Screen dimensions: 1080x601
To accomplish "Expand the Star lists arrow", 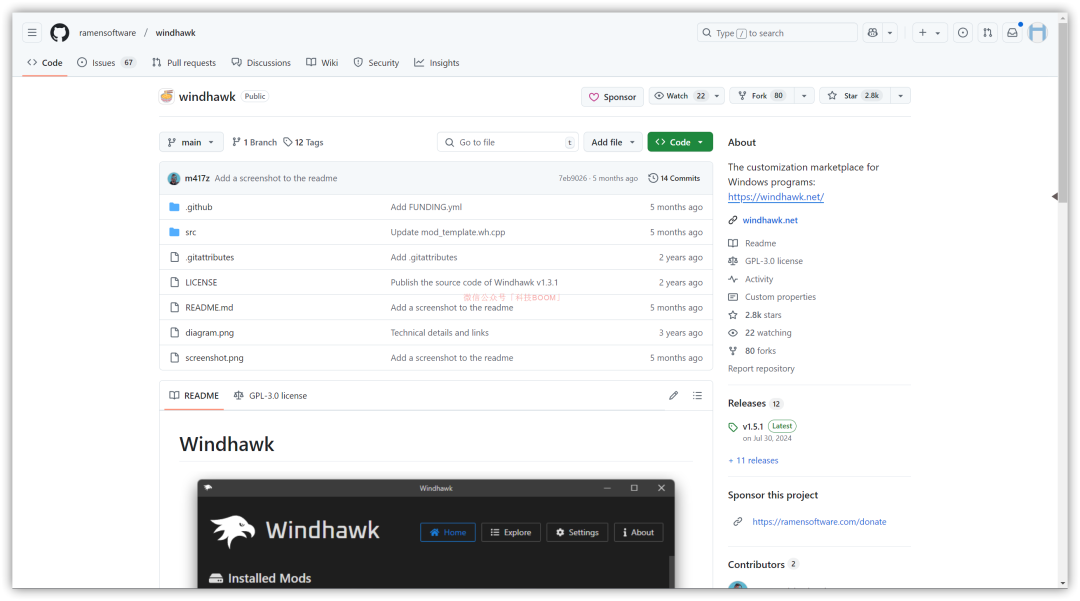I will coord(900,96).
